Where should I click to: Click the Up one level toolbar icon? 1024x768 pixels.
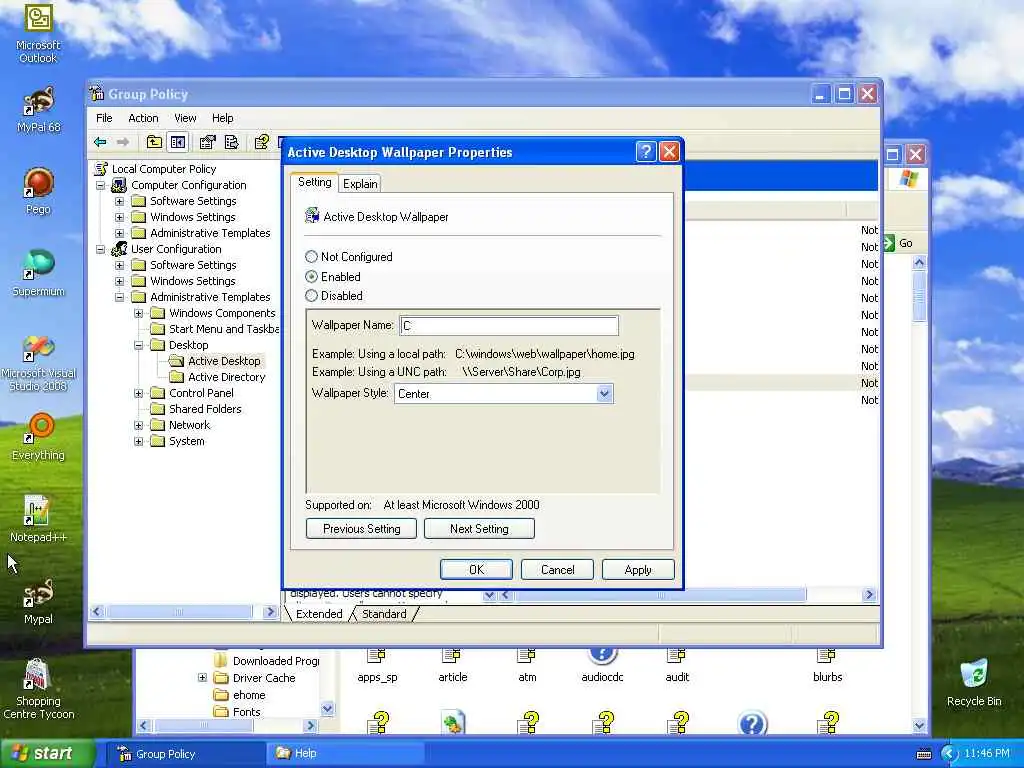point(154,142)
